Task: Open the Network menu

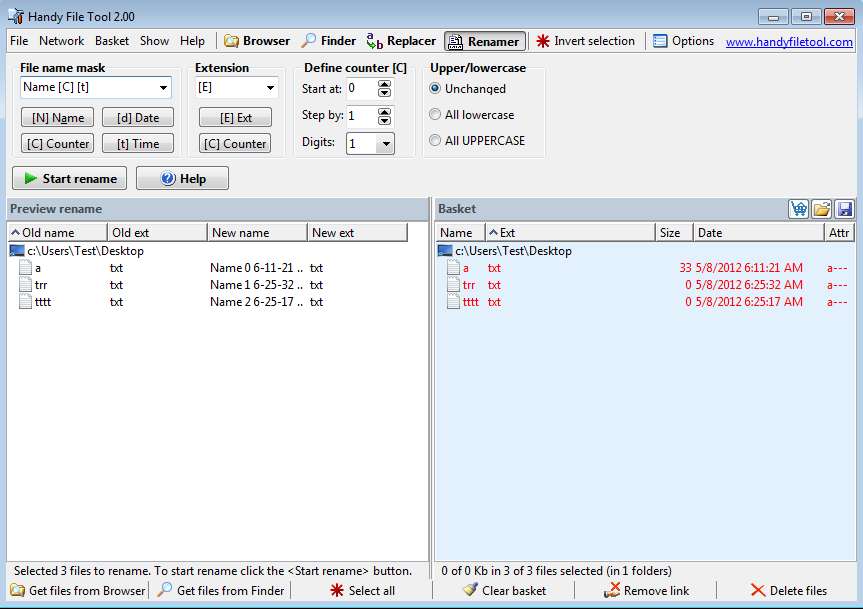Action: (62, 41)
